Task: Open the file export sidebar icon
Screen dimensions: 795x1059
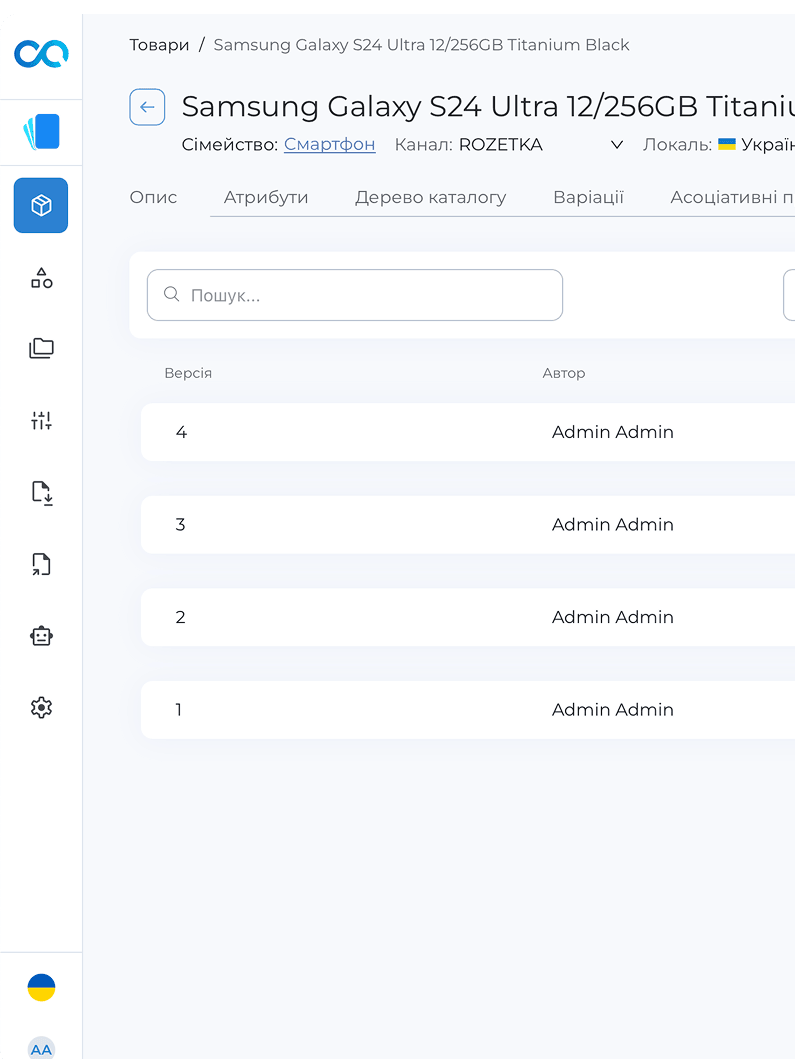Action: pos(41,564)
